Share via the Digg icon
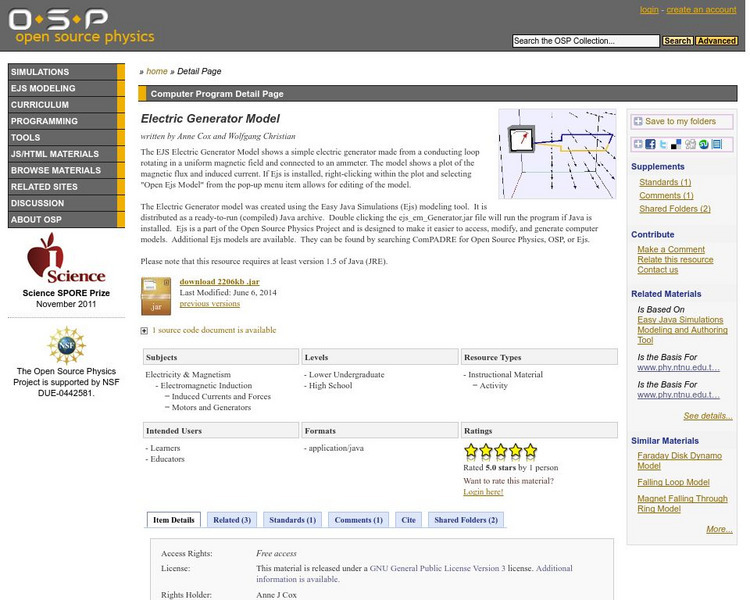 pyautogui.click(x=690, y=144)
